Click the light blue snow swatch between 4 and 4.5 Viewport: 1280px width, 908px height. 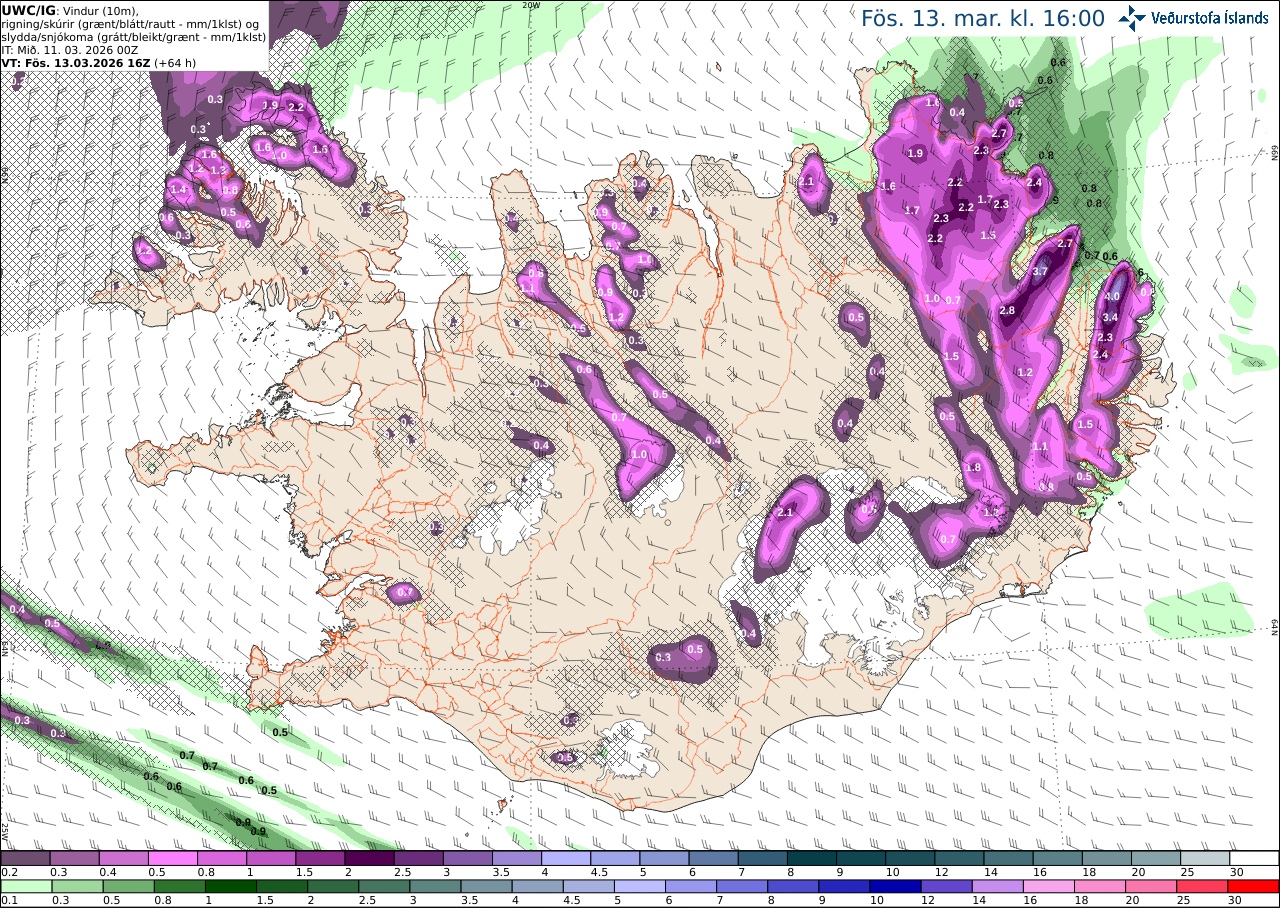pyautogui.click(x=566, y=858)
